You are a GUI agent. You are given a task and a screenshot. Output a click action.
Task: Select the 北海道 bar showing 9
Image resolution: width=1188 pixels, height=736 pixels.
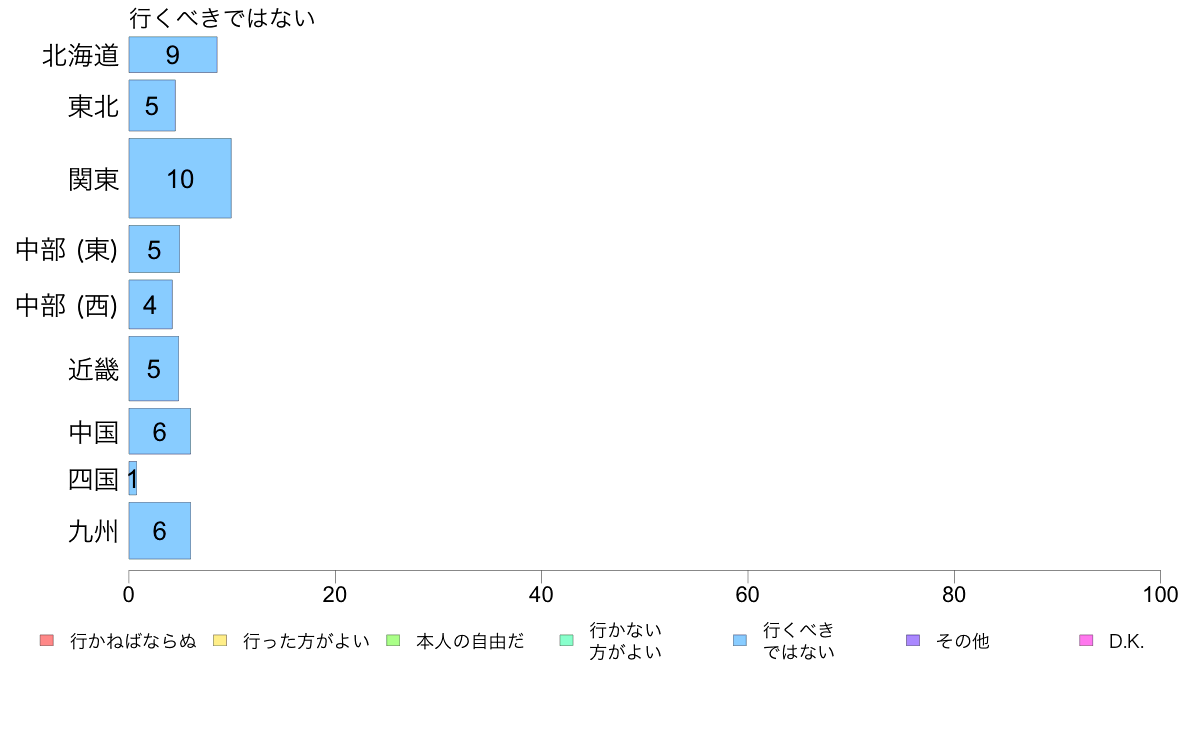(x=173, y=55)
